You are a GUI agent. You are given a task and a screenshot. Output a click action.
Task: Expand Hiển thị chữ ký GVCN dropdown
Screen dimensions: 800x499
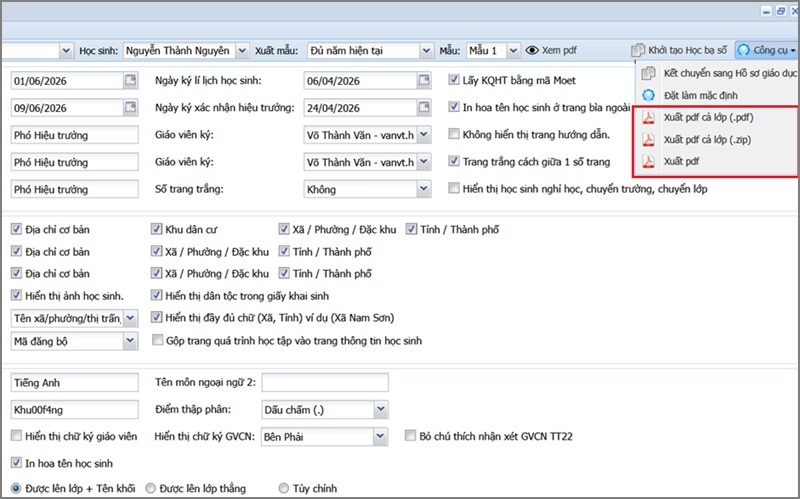[380, 436]
